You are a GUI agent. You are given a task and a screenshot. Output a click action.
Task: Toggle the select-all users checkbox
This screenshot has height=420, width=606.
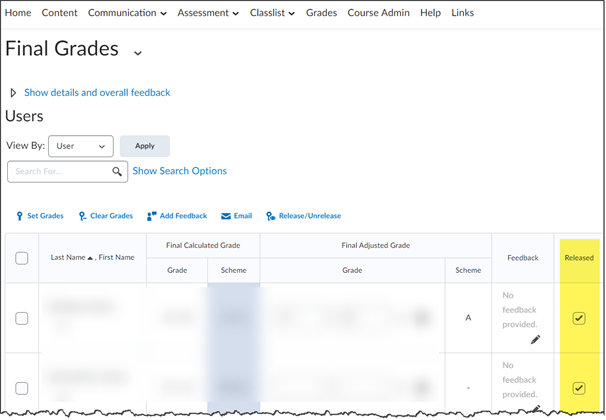(22, 258)
